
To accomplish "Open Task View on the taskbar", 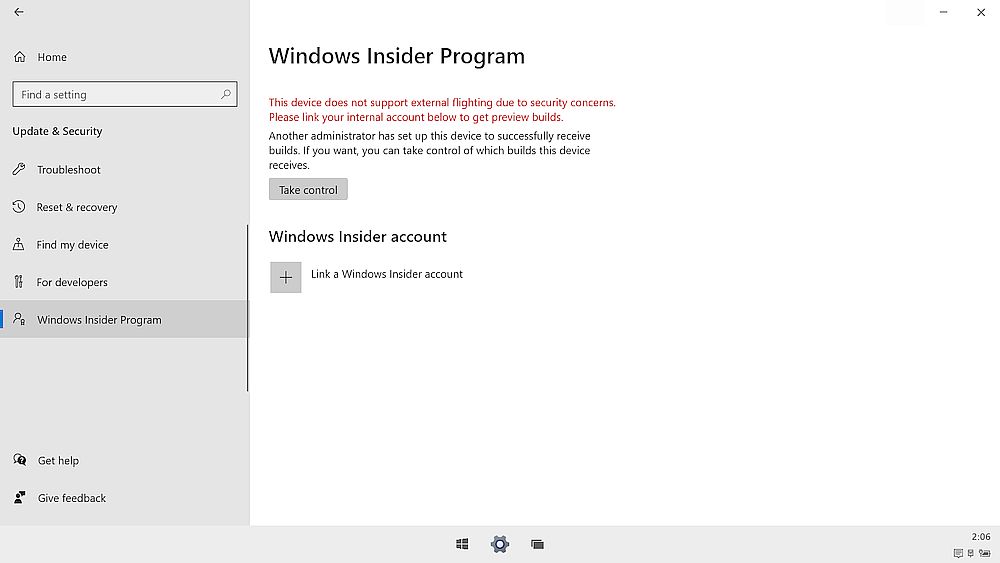I will [538, 544].
